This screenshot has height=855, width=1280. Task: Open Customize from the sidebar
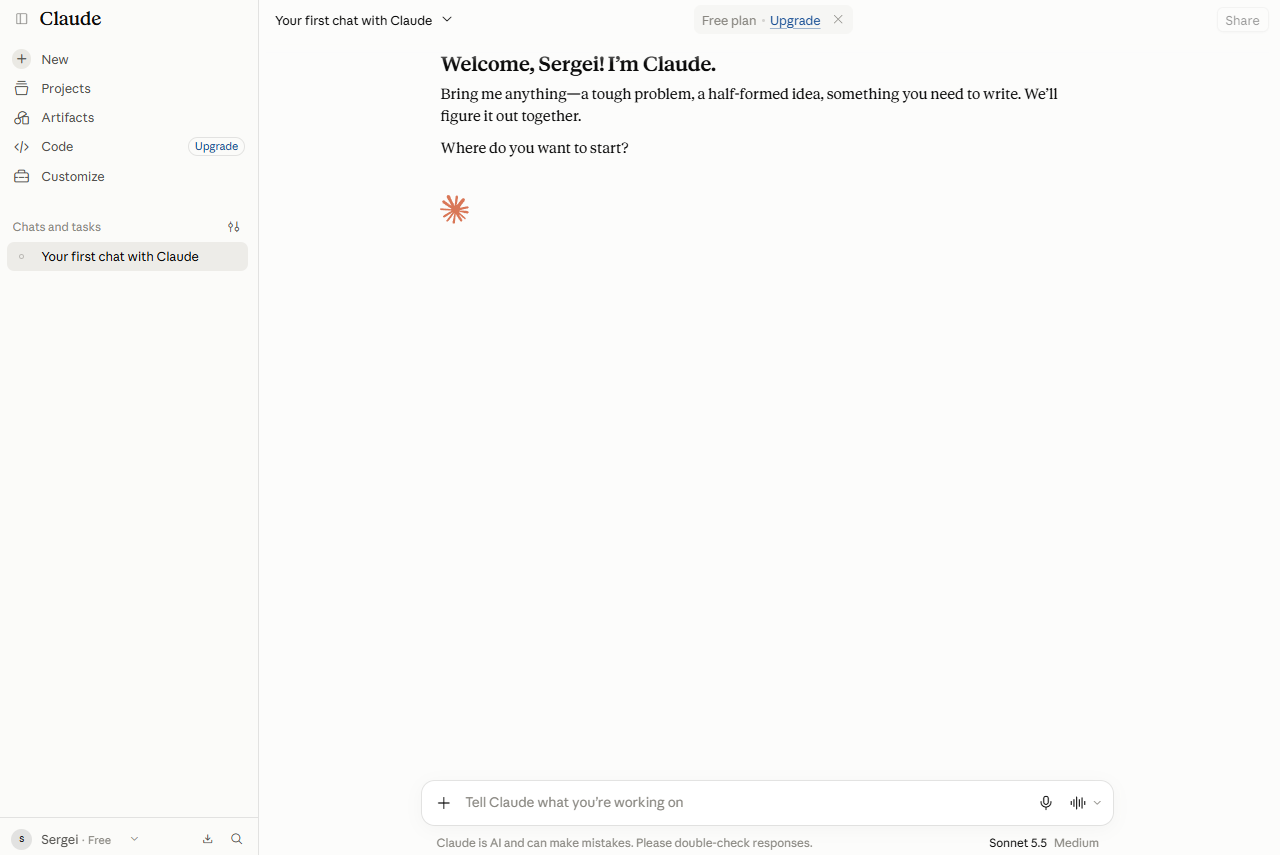pos(127,176)
